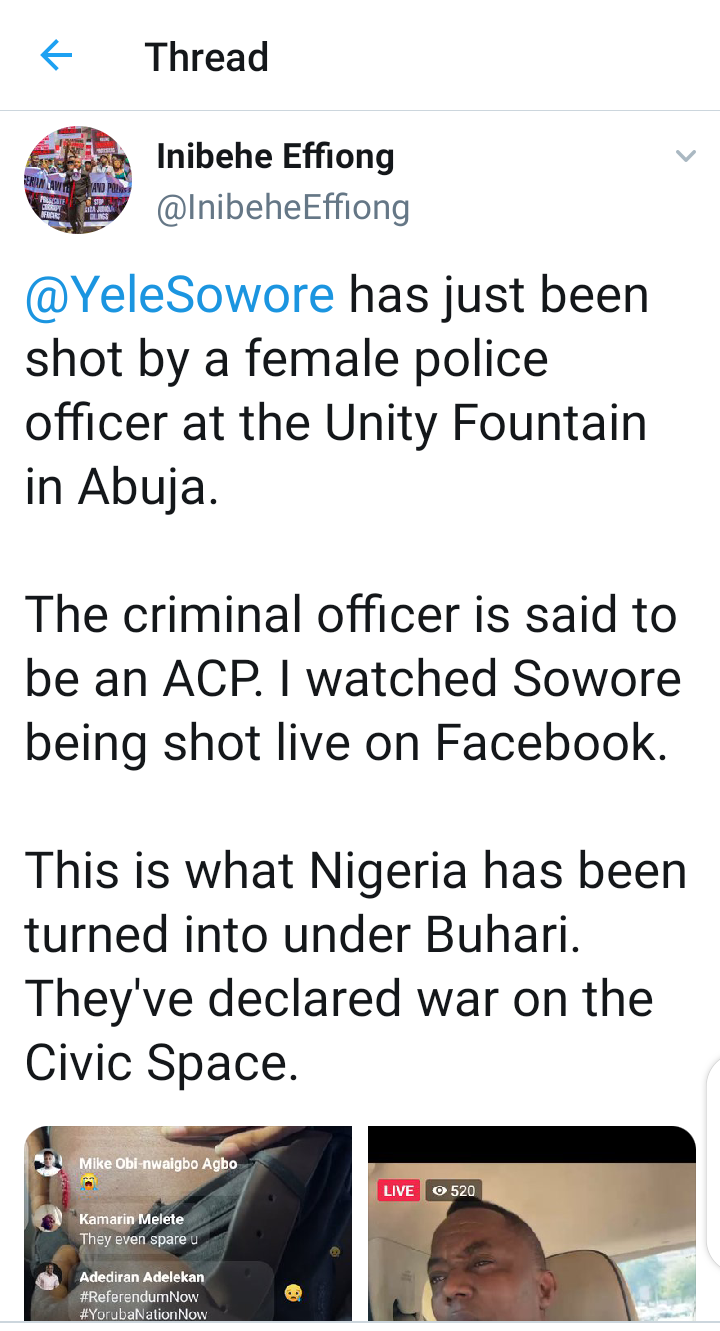The height and width of the screenshot is (1331, 720).
Task: Tap Kamarin Melete's comment avatar
Action: tap(49, 1218)
